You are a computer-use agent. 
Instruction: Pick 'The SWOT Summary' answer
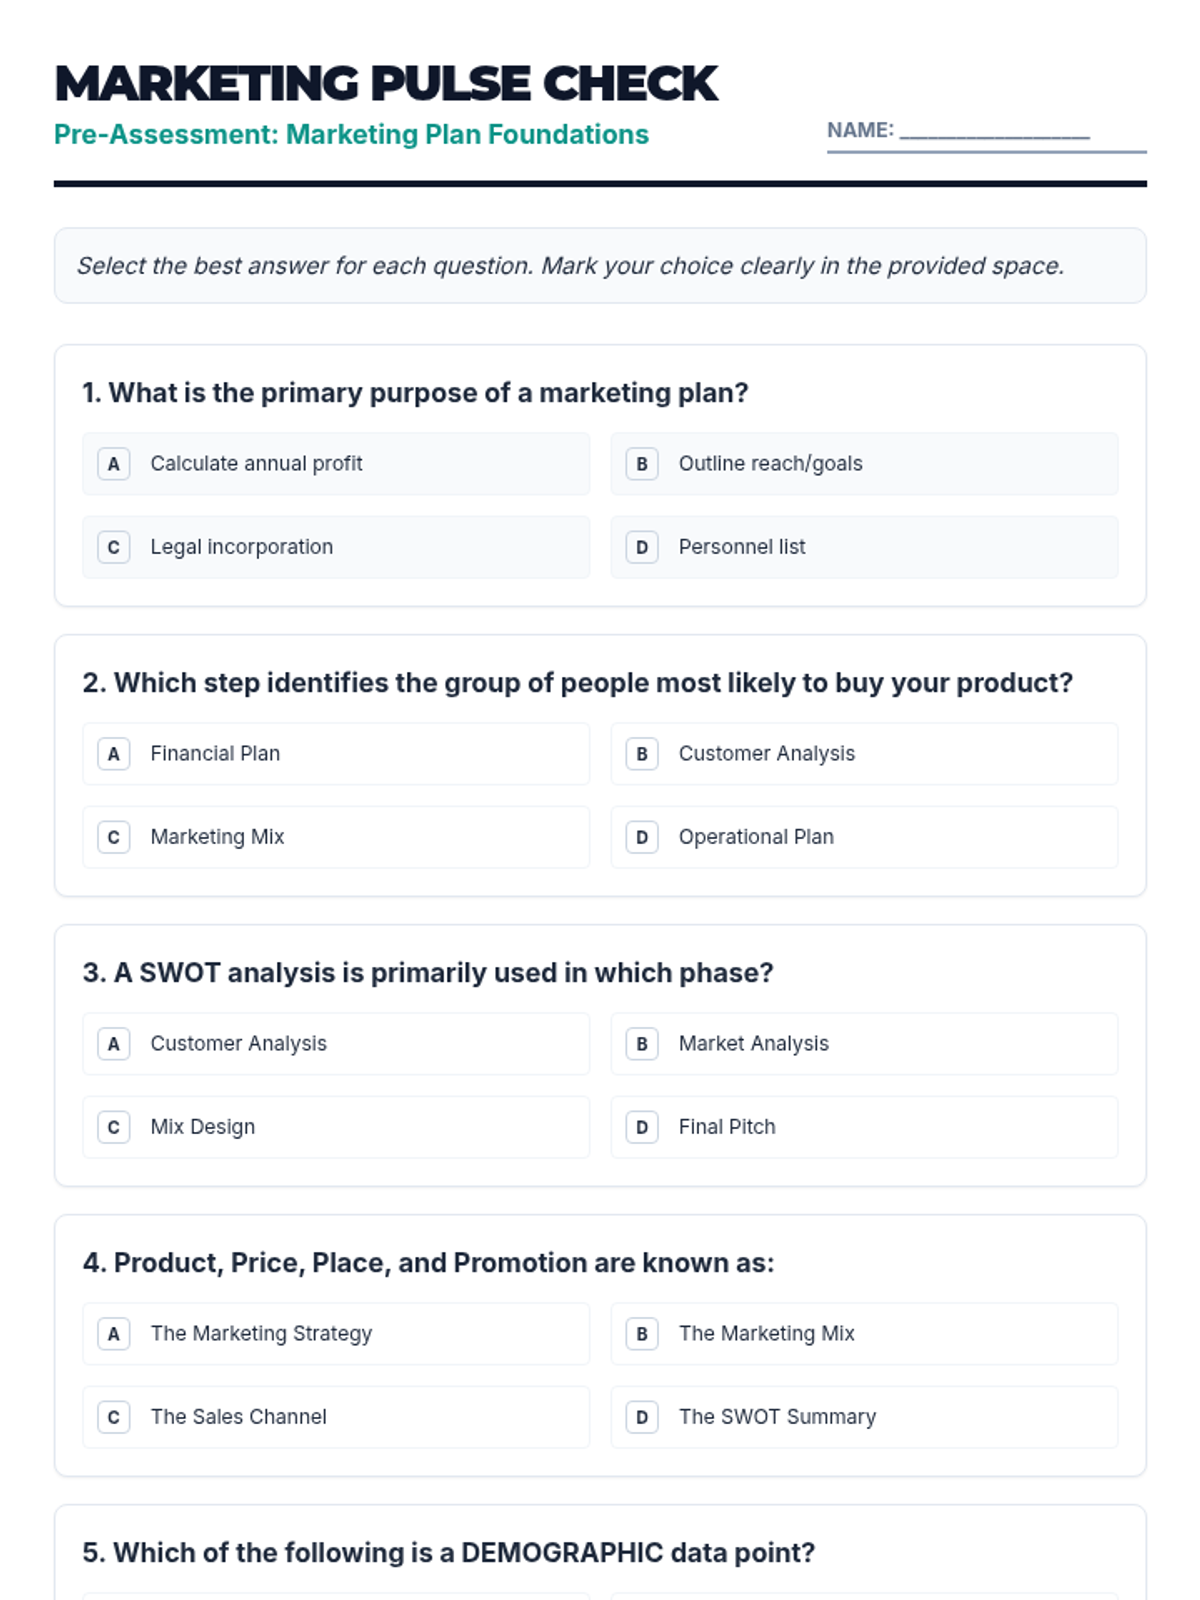pos(864,1417)
